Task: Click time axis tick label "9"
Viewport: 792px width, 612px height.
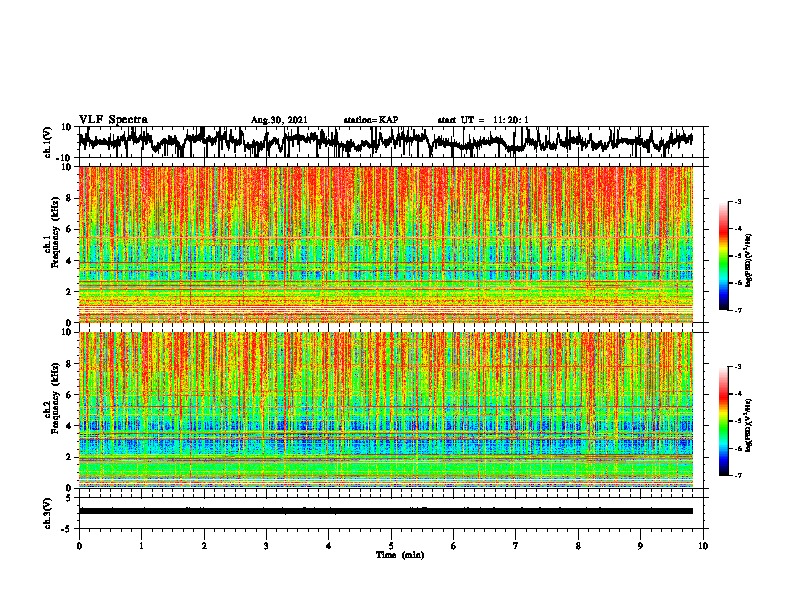Action: point(640,546)
